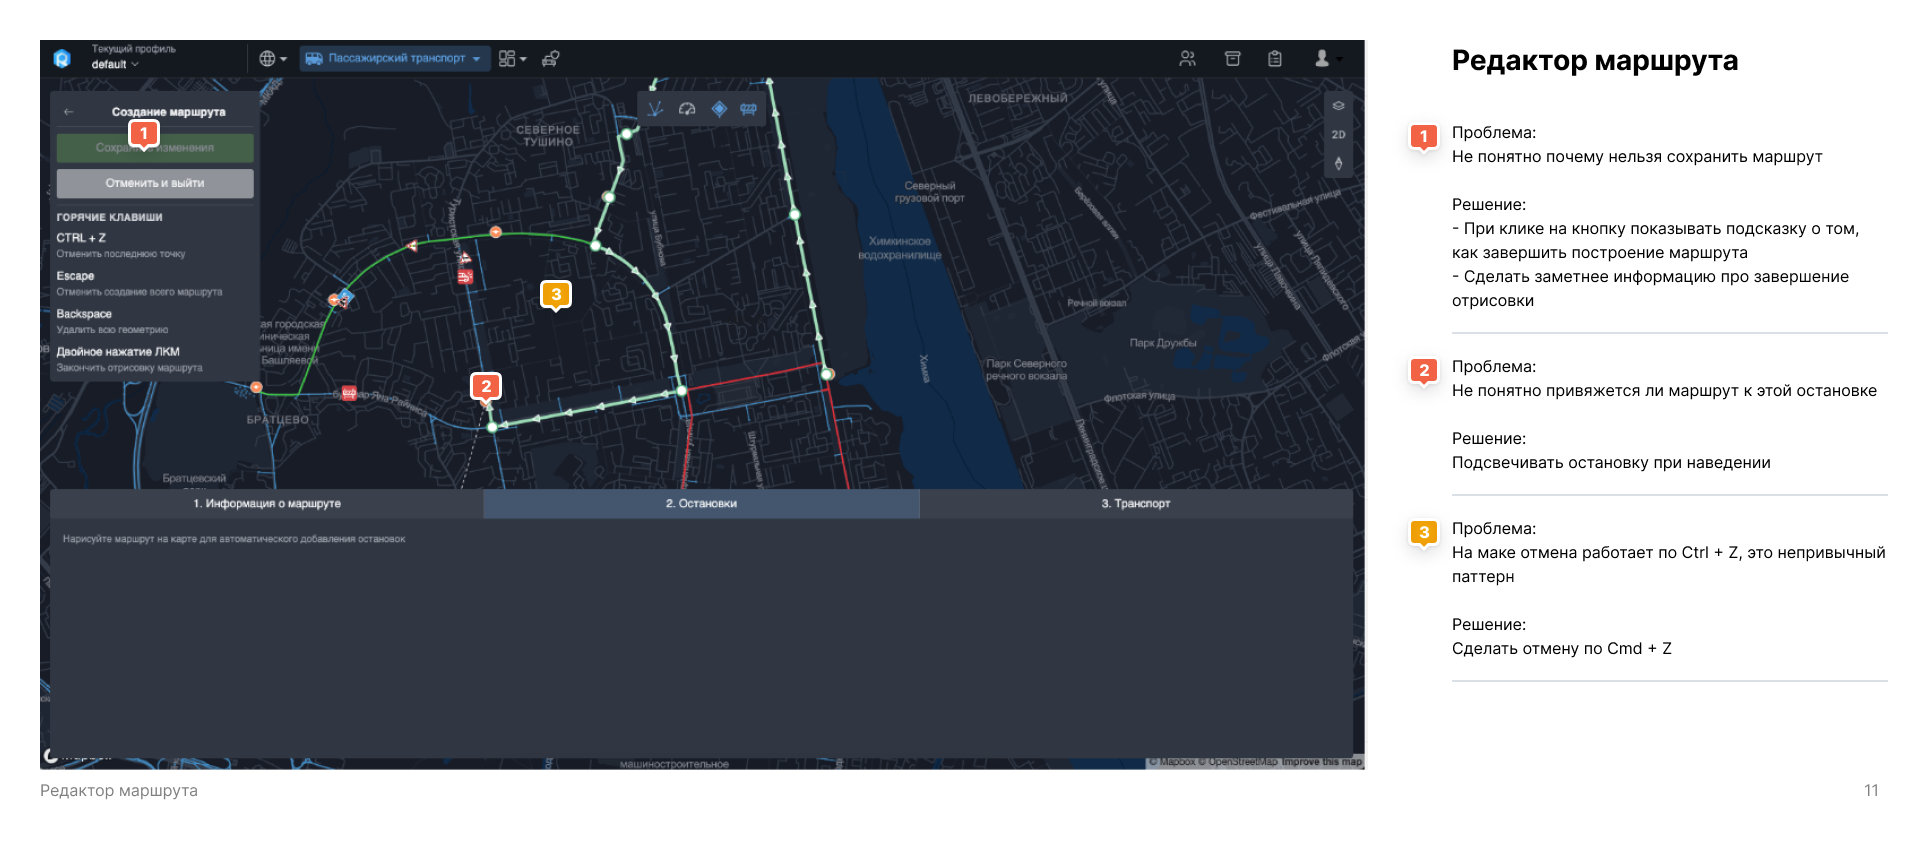1920x842 pixels.
Task: Click the route endpoint at the red line's corner
Action: click(827, 374)
